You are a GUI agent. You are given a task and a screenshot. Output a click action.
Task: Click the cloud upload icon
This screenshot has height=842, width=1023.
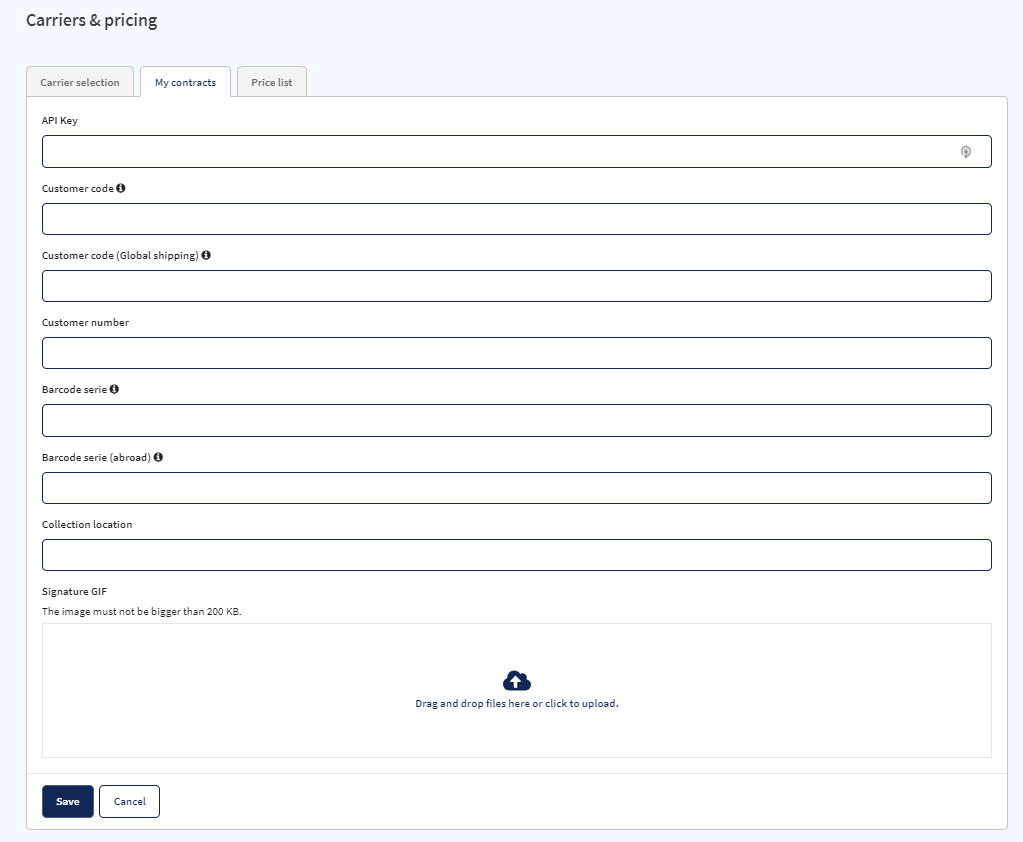(517, 681)
